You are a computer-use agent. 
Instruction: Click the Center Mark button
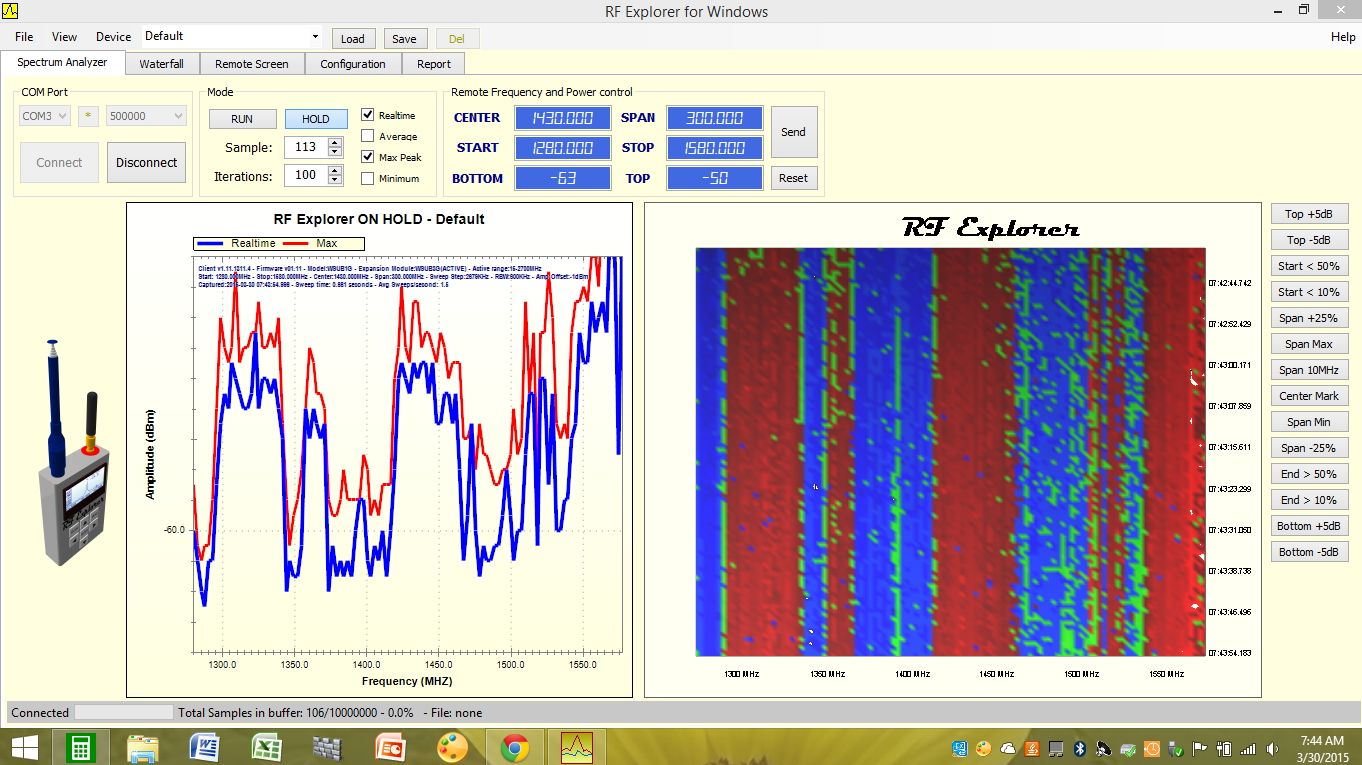[1309, 396]
